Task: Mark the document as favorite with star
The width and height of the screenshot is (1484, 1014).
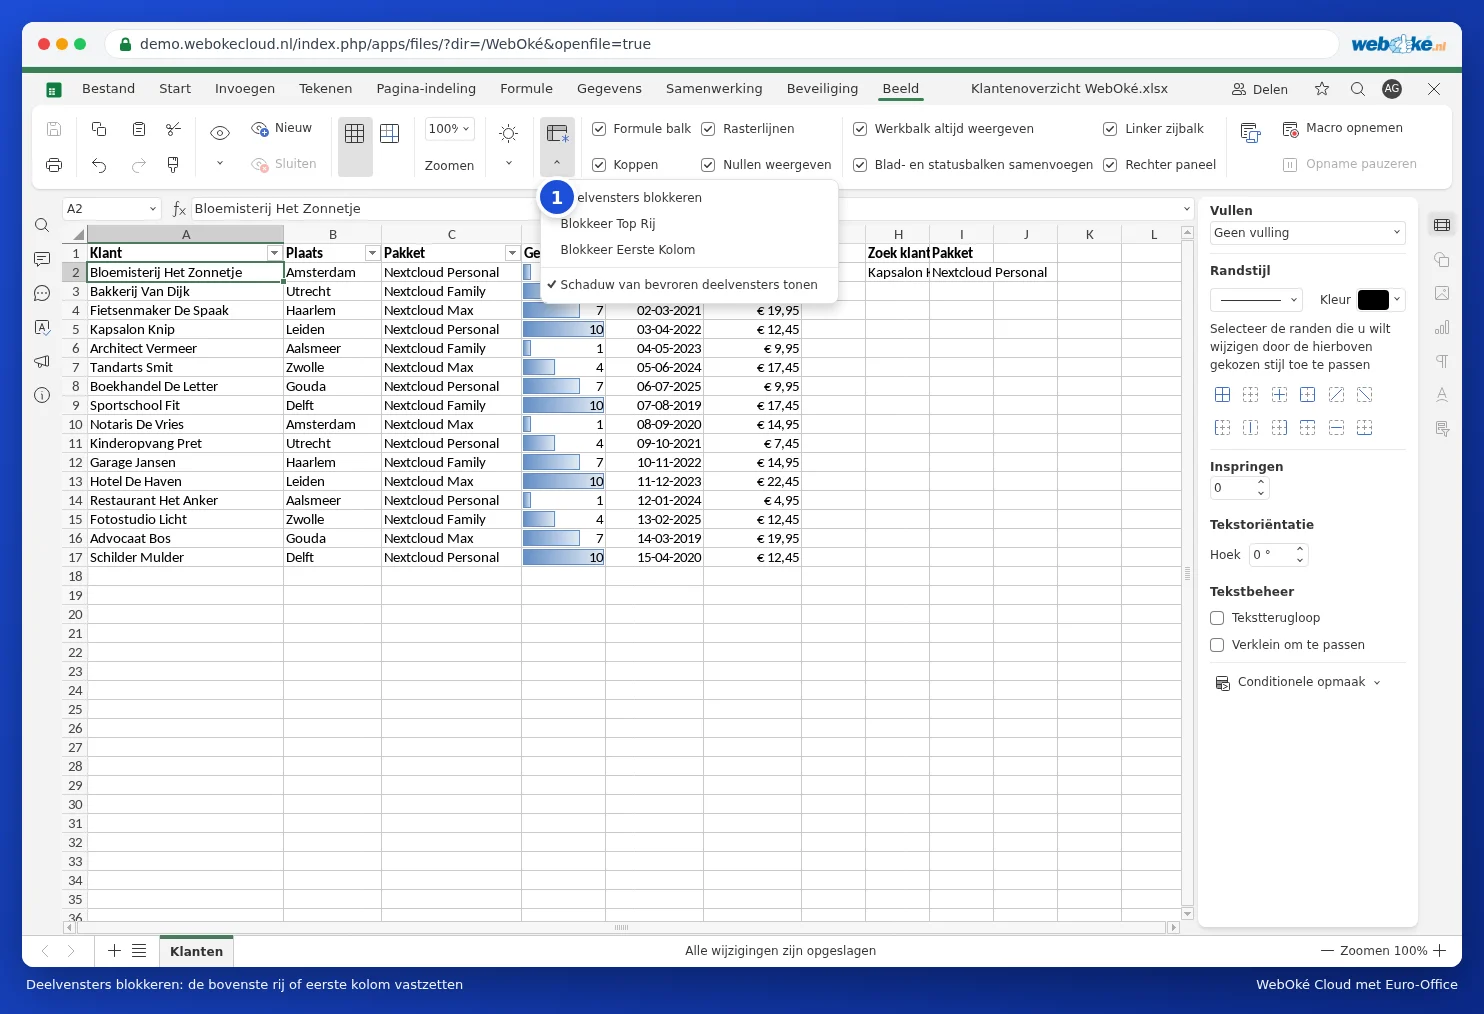Action: pos(1322,89)
